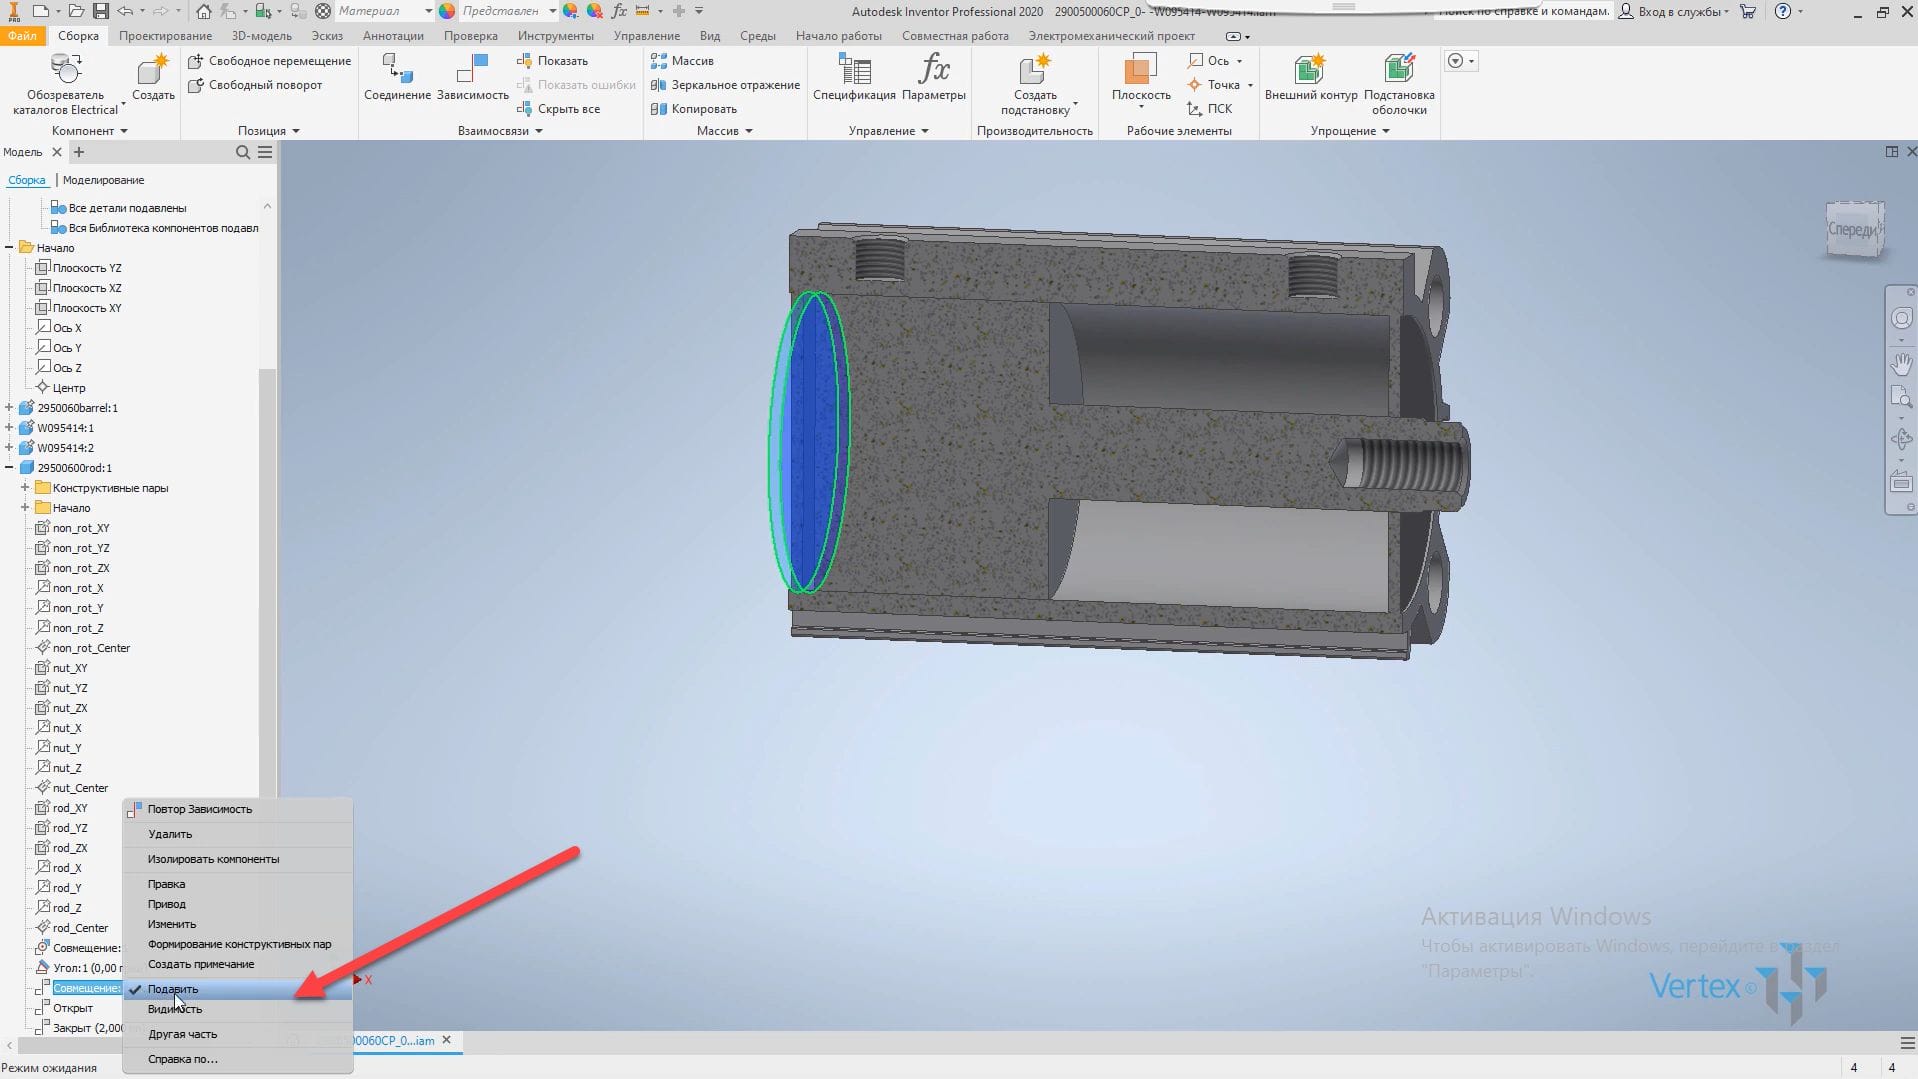Click the Save icon in quick access toolbar
1918x1079 pixels.
click(100, 11)
